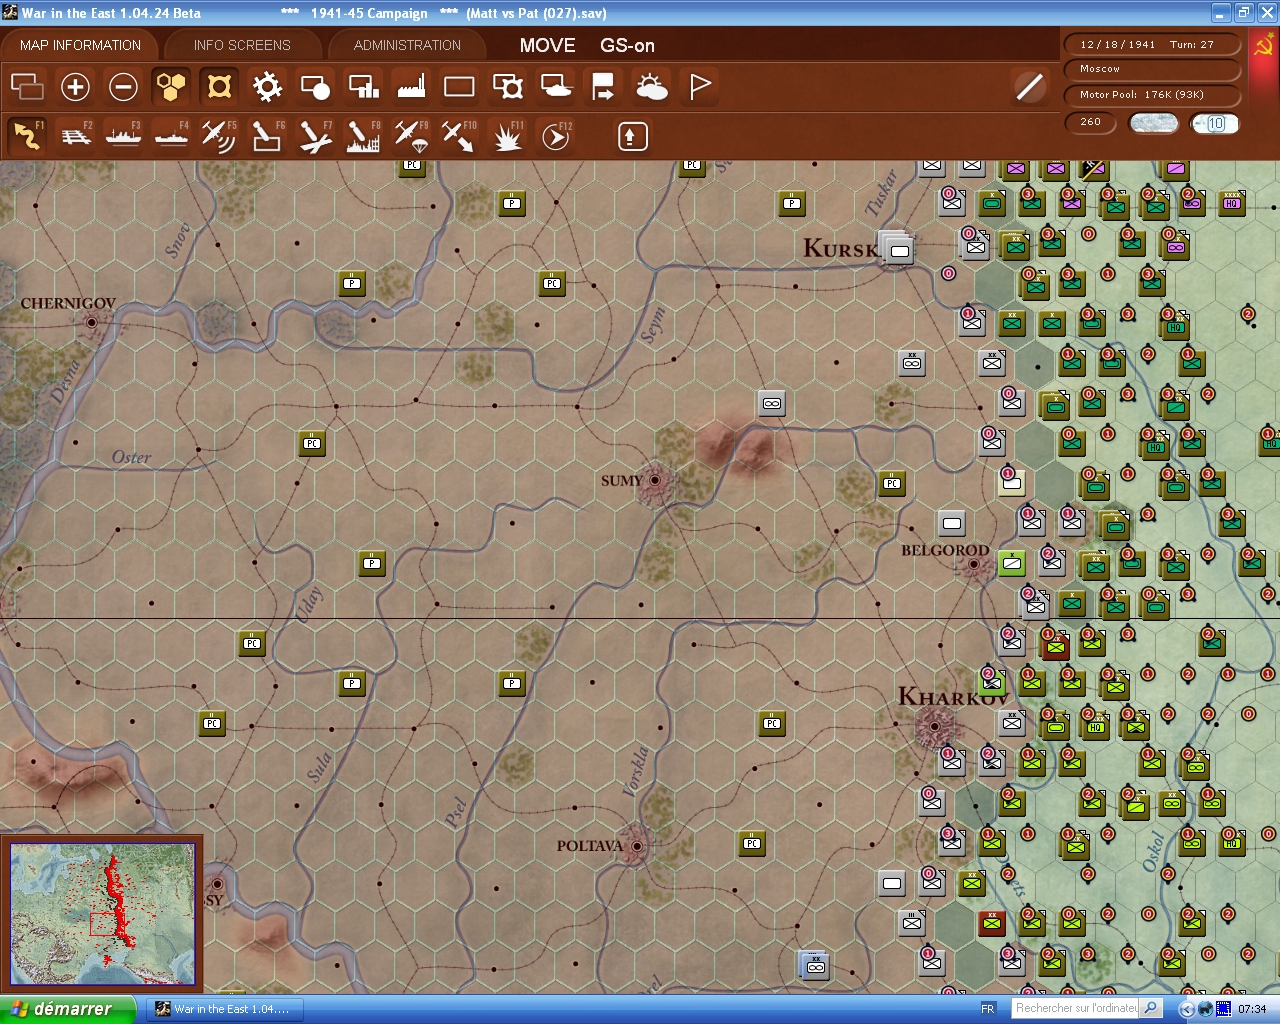Viewport: 1280px width, 1024px height.
Task: Click the Chernigov city label
Action: point(68,303)
